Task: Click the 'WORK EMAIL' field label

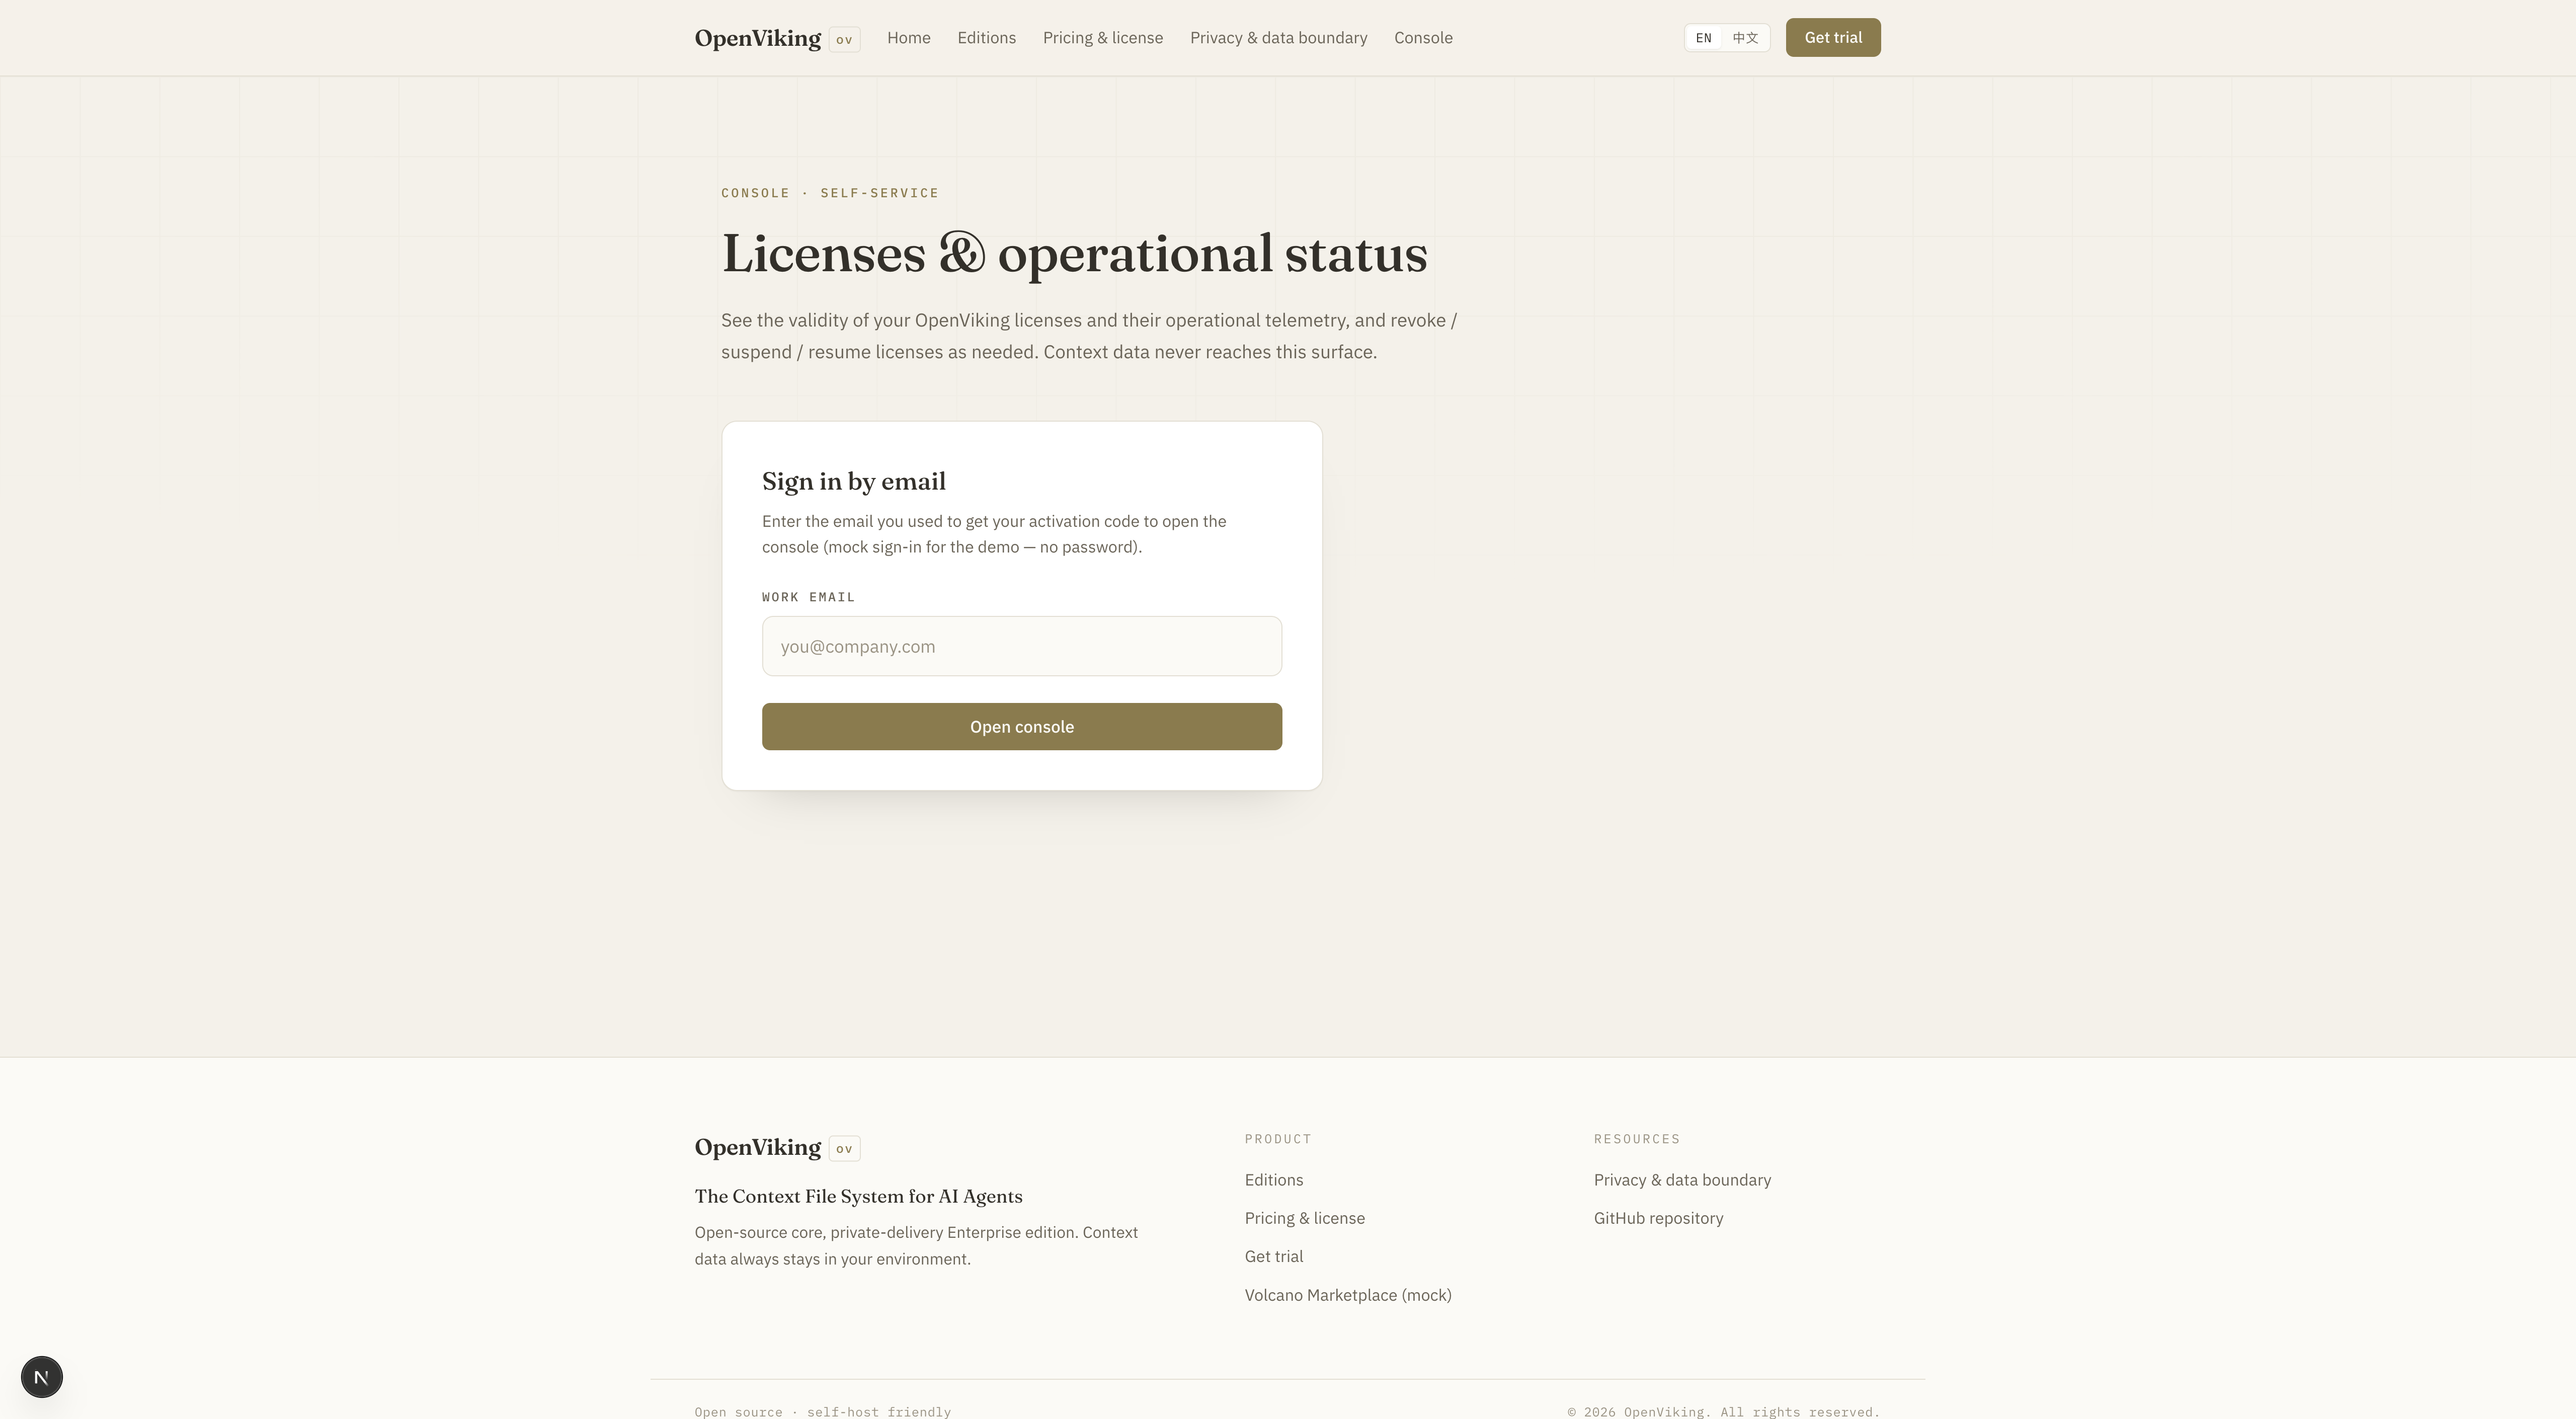Action: [808, 597]
